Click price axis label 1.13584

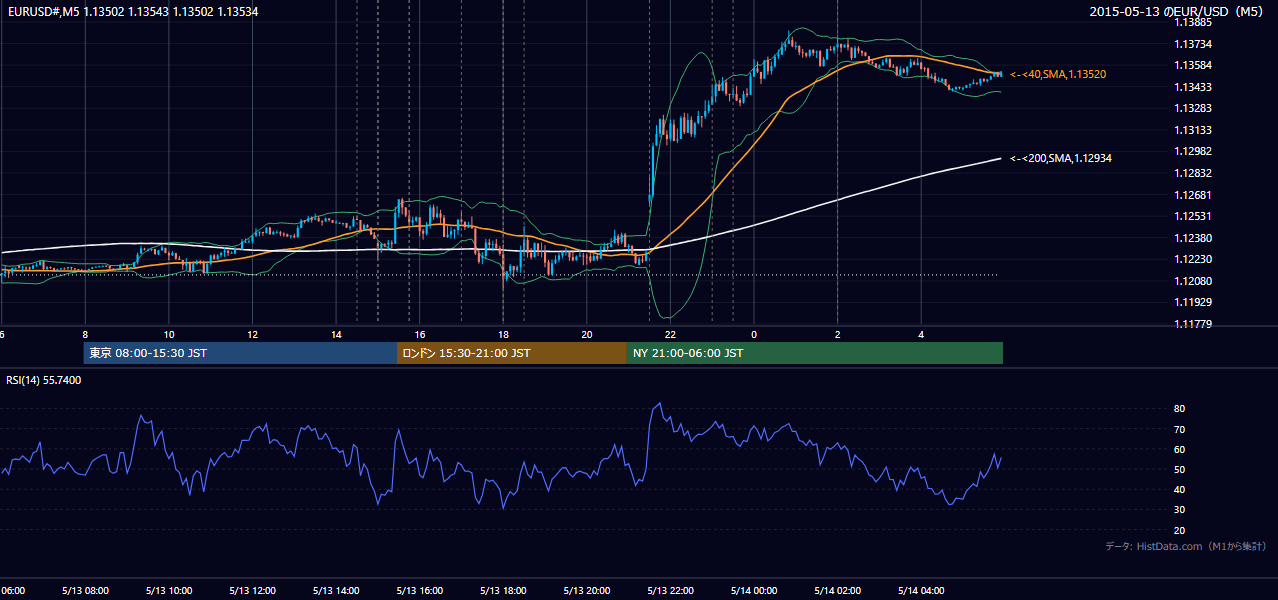click(x=1193, y=65)
